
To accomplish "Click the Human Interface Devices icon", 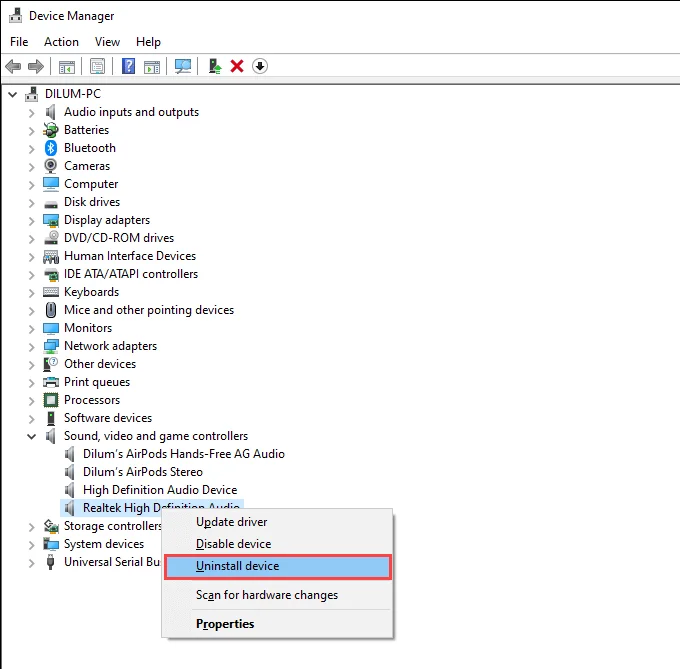I will click(x=51, y=256).
